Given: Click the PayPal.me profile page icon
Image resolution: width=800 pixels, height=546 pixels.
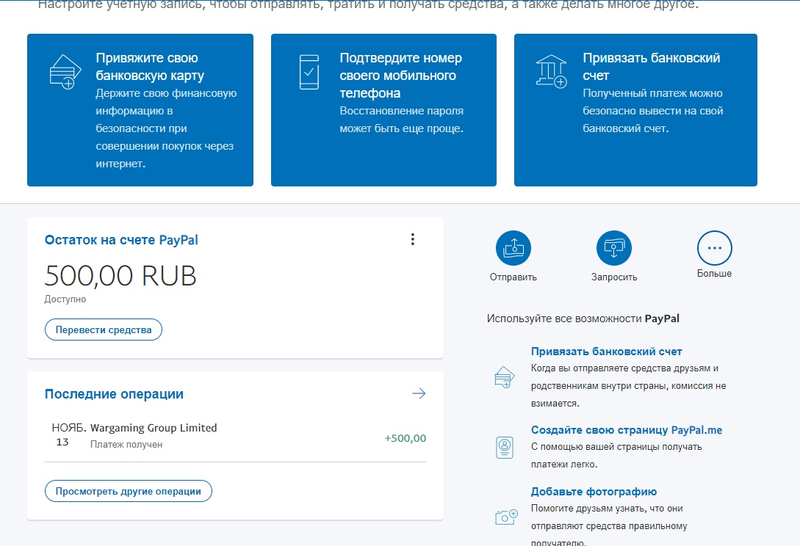Looking at the screenshot, I should [505, 448].
